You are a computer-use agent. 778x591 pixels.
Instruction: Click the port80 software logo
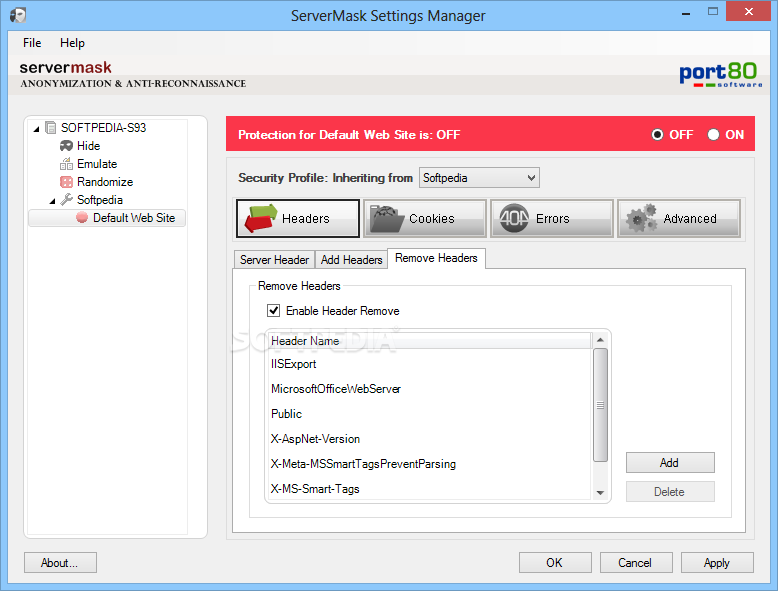click(720, 75)
